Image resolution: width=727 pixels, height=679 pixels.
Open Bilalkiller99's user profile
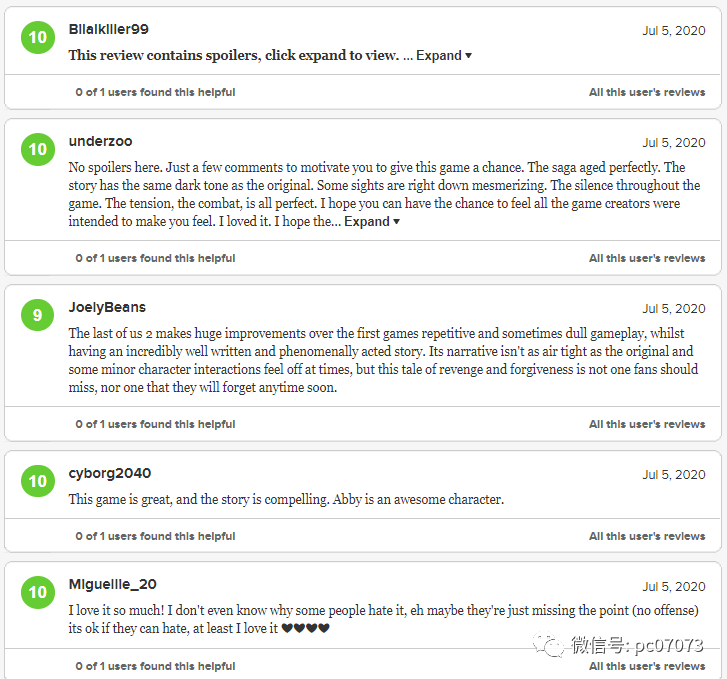click(x=108, y=30)
